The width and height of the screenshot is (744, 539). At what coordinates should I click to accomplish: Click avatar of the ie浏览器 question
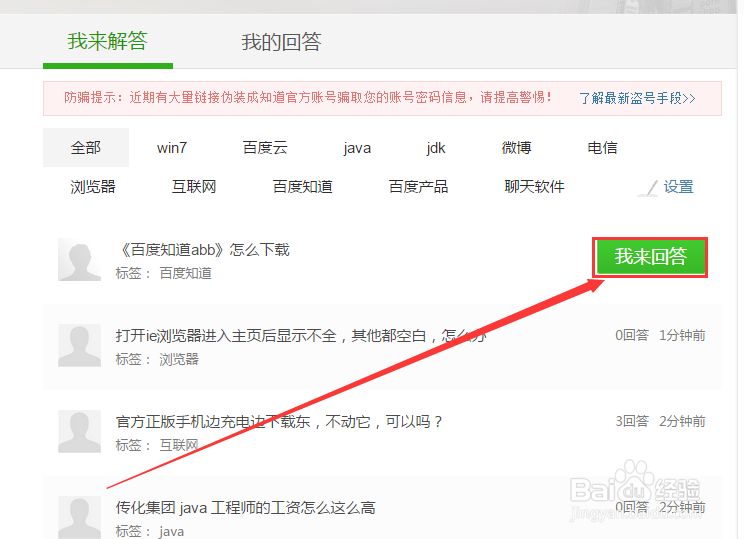79,345
